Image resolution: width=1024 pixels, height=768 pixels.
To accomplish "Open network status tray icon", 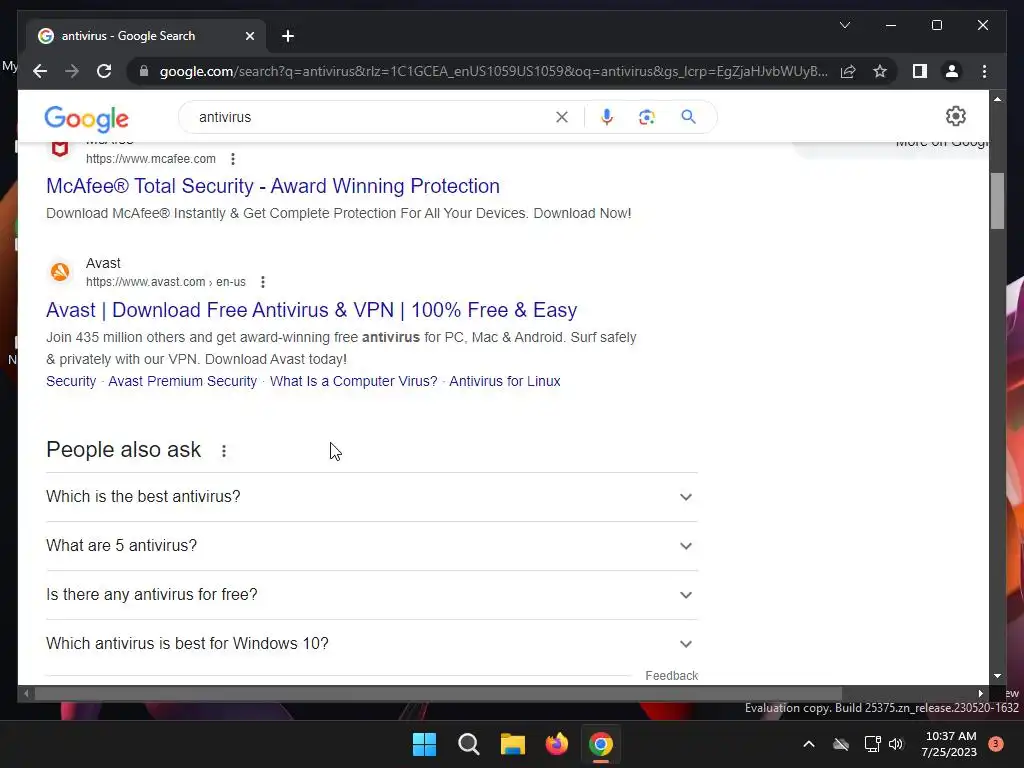I will click(x=872, y=744).
